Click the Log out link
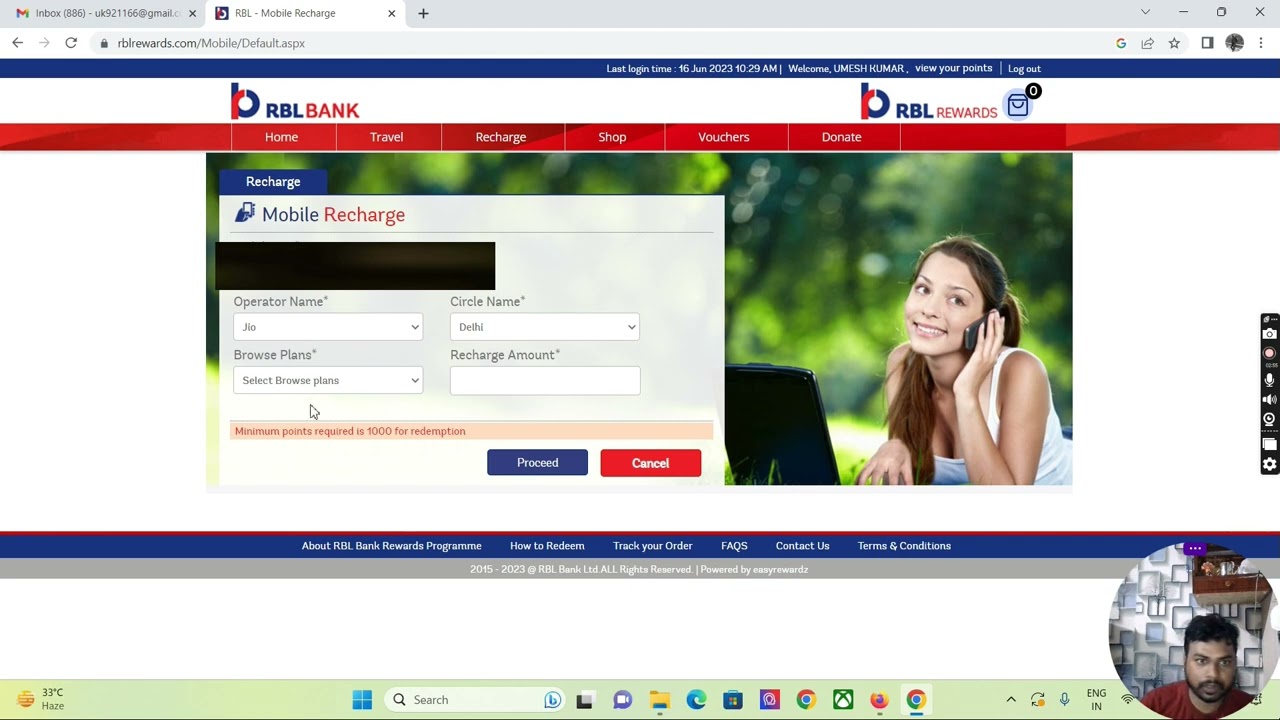The image size is (1280, 720). coord(1024,69)
